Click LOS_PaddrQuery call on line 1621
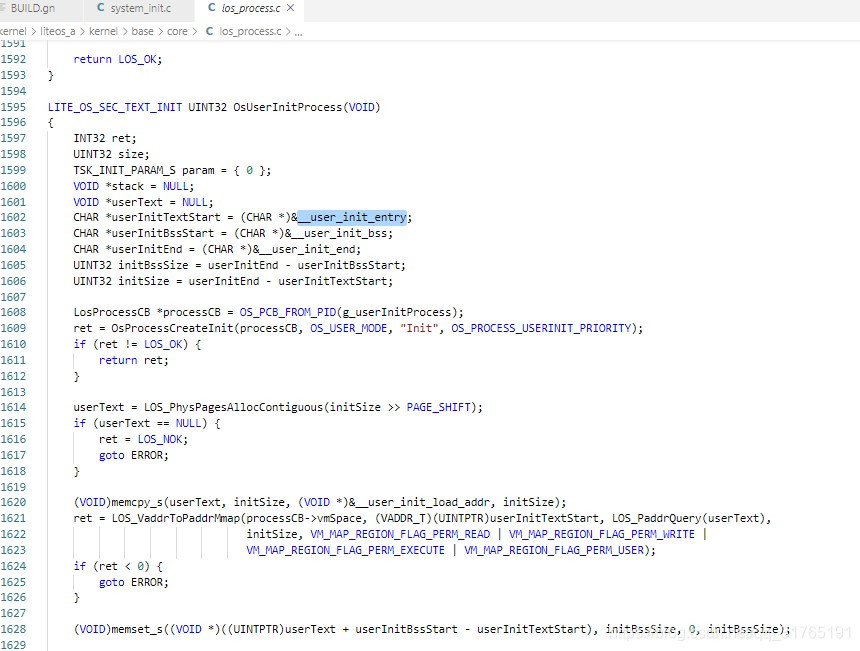Viewport: 860px width, 651px height. (657, 518)
